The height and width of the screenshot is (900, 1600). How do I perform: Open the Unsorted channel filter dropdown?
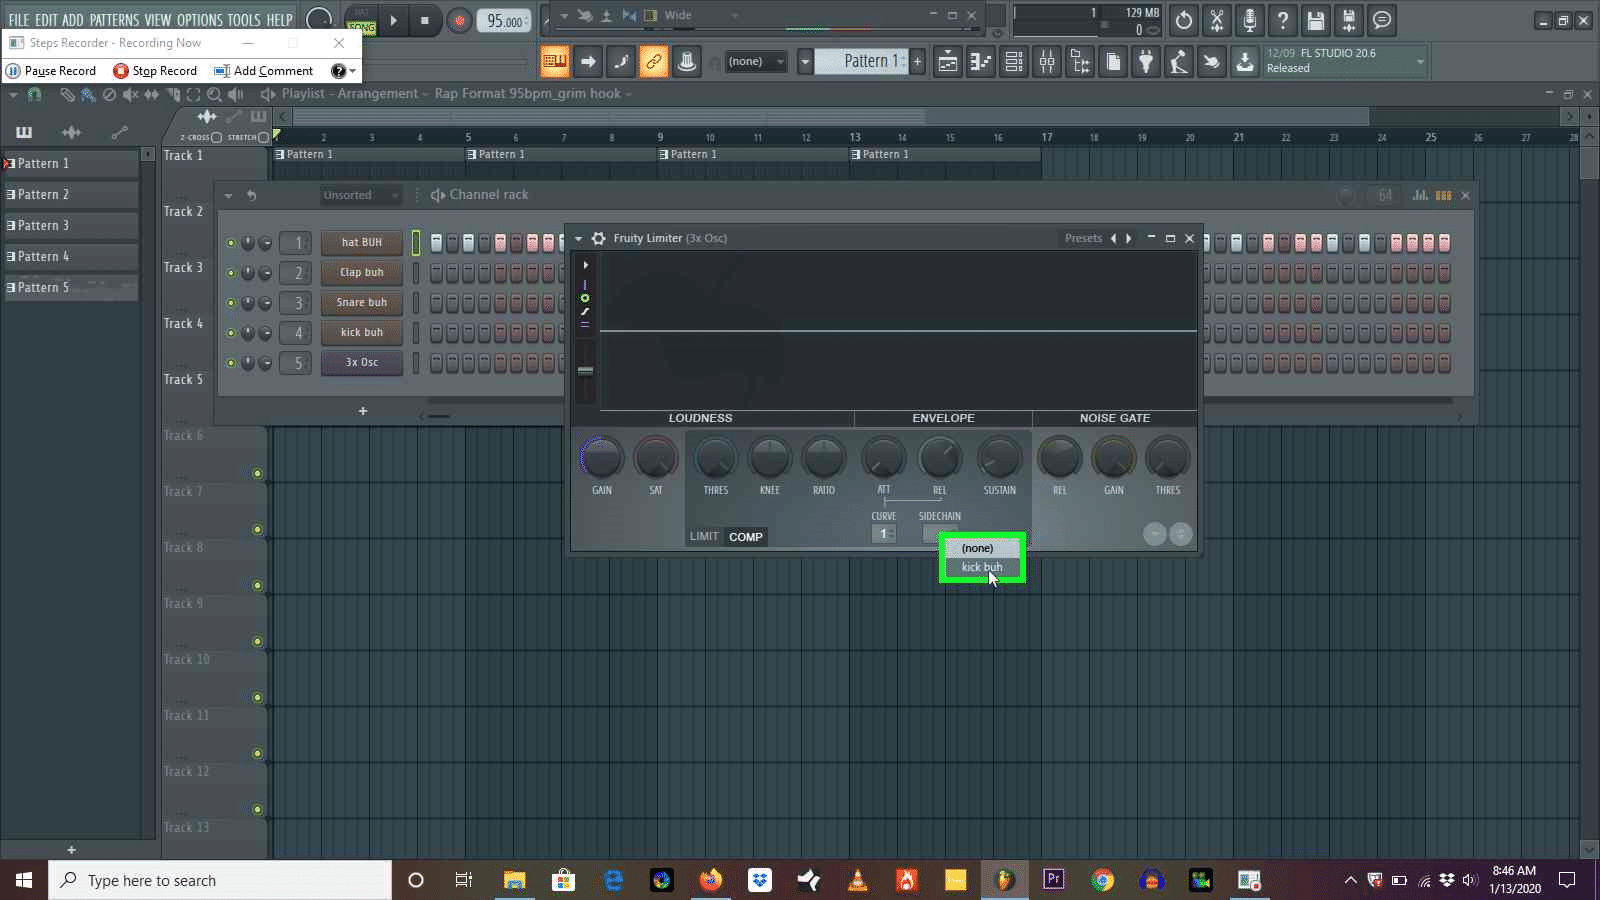tap(360, 195)
